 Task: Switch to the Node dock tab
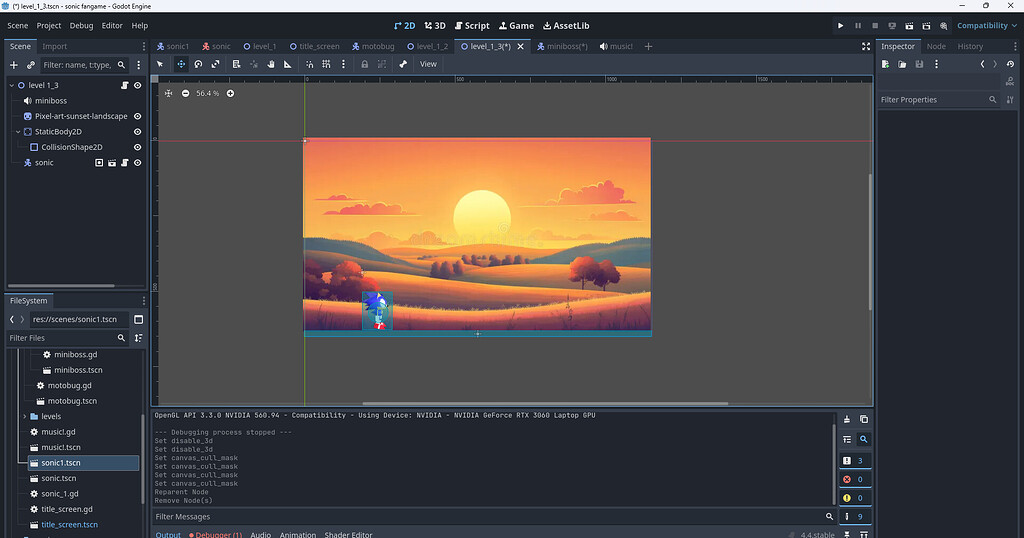tap(936, 46)
